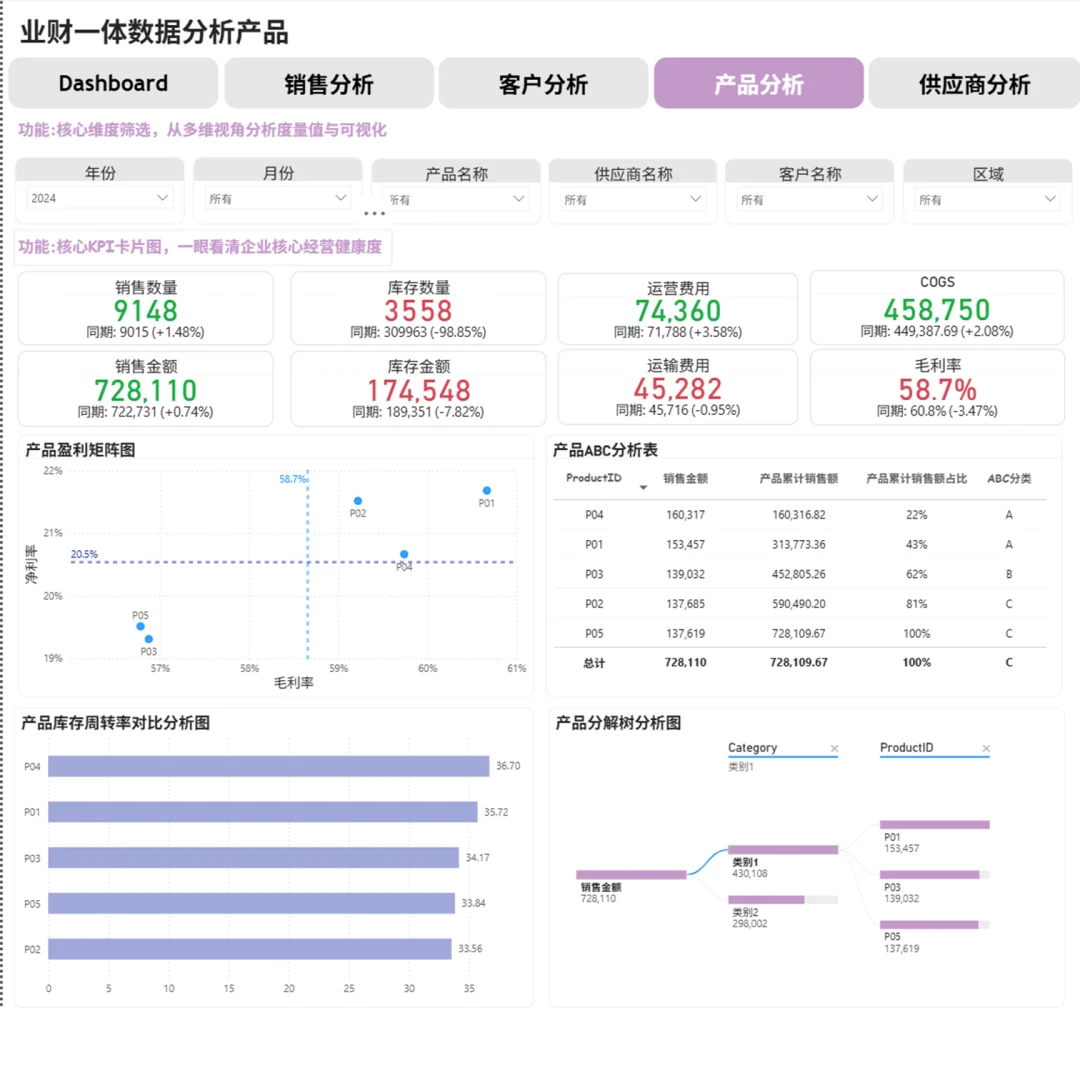
Task: Sort table by 销售金额 column header
Action: click(x=685, y=479)
